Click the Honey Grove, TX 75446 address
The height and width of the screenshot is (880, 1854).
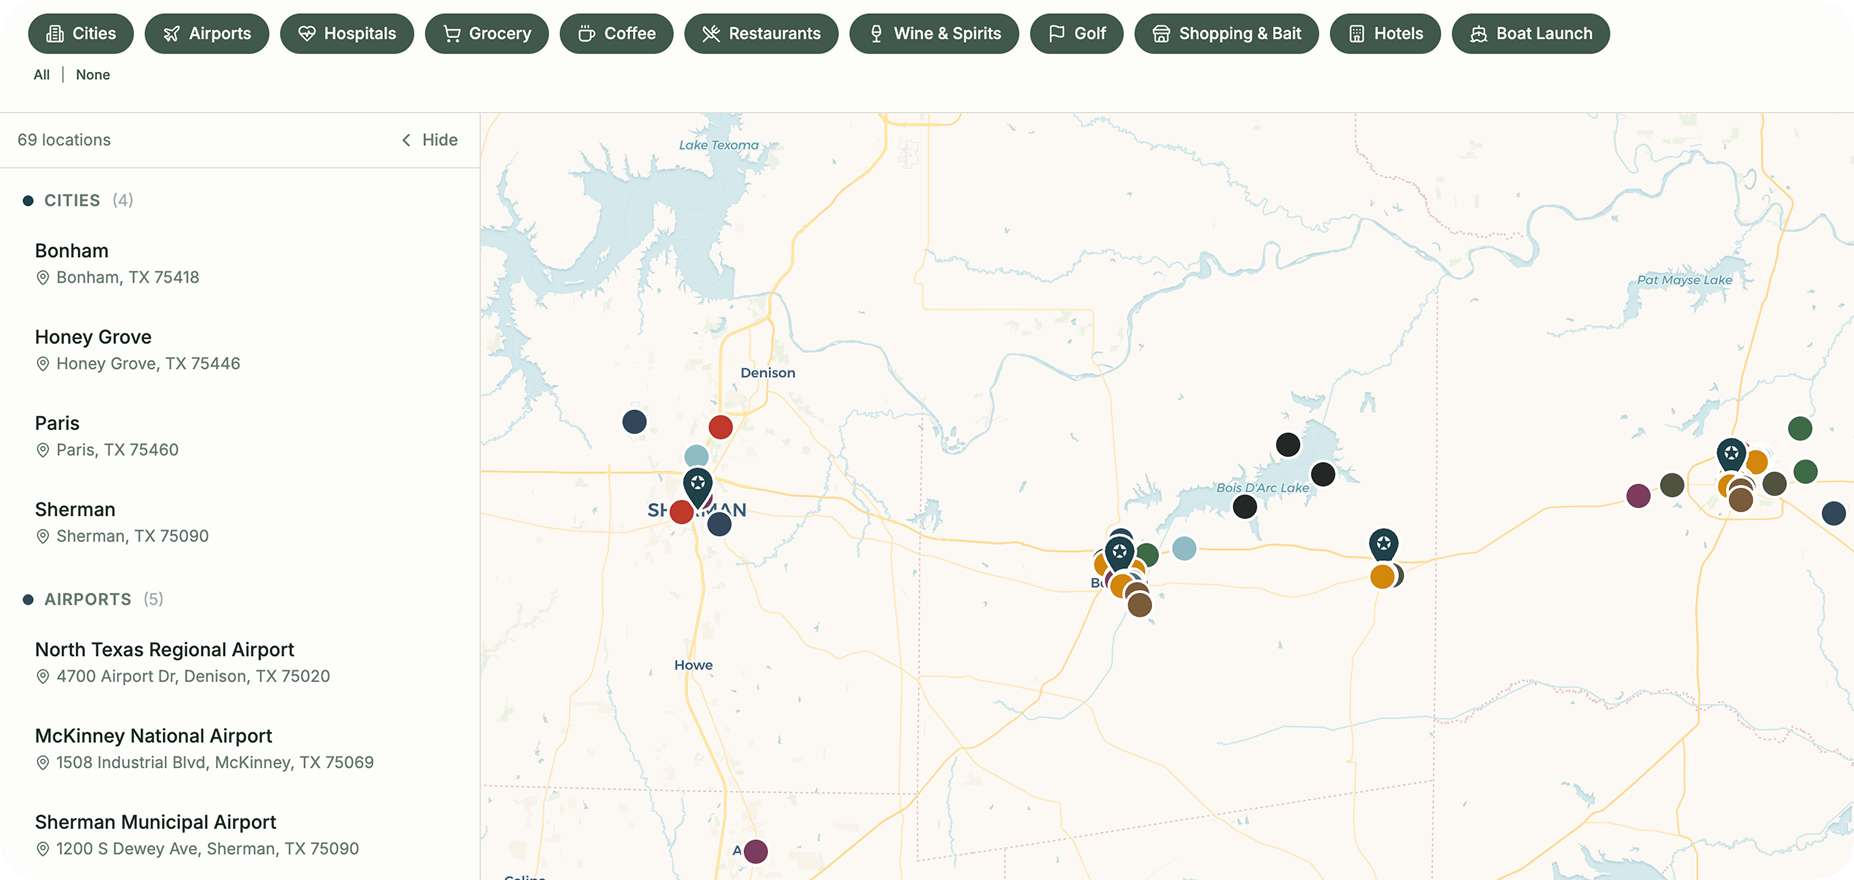[x=148, y=364]
